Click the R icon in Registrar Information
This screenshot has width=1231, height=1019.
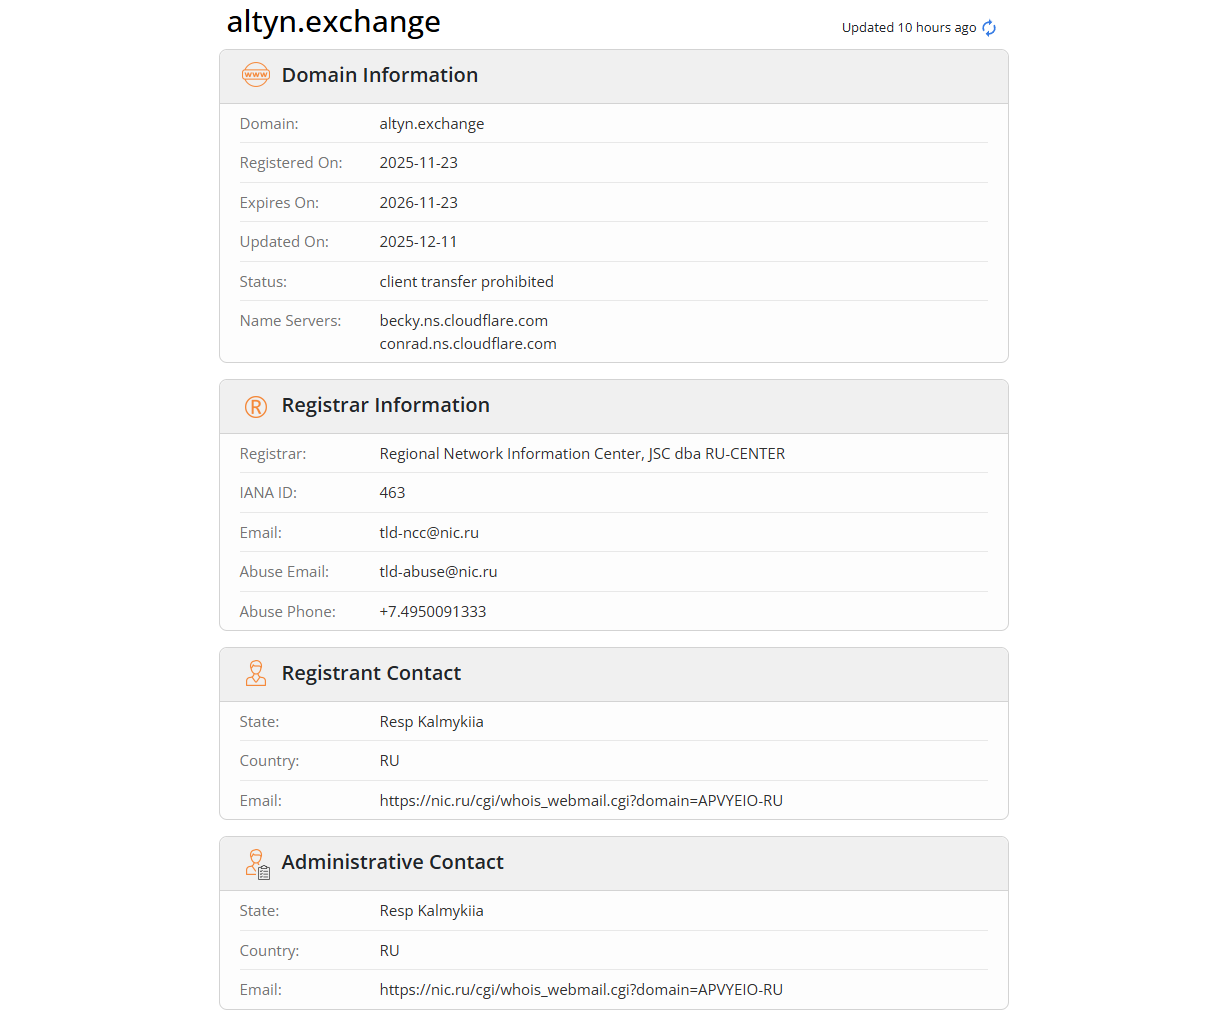256,406
